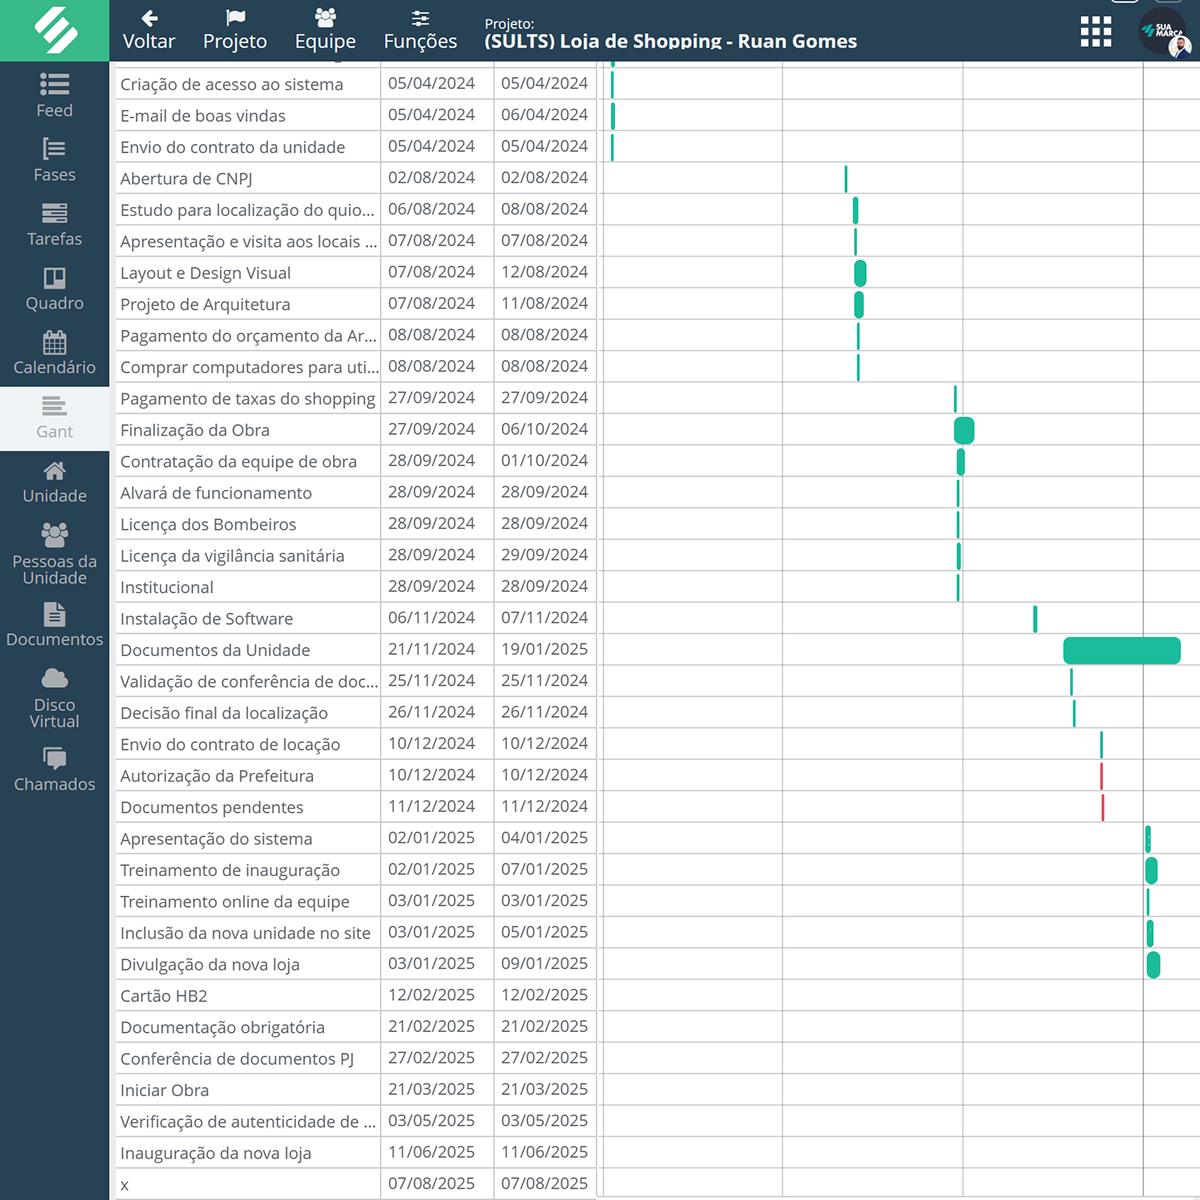The height and width of the screenshot is (1200, 1200).
Task: Open Quadro via the board icon
Action: (54, 280)
